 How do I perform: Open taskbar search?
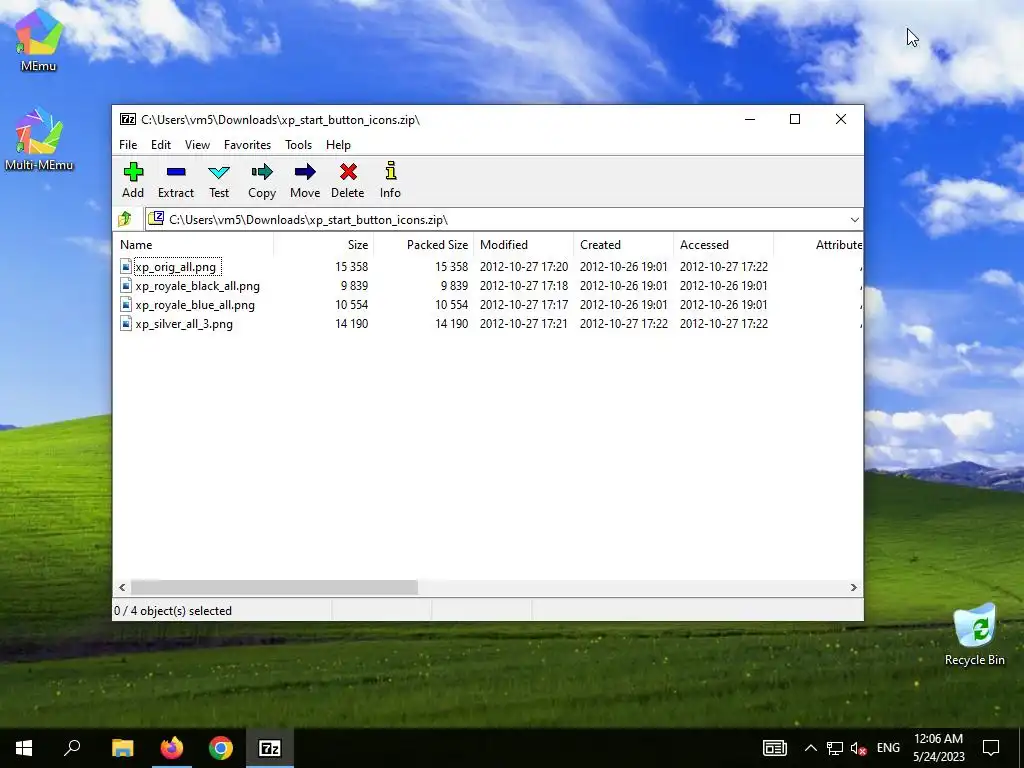tap(72, 748)
